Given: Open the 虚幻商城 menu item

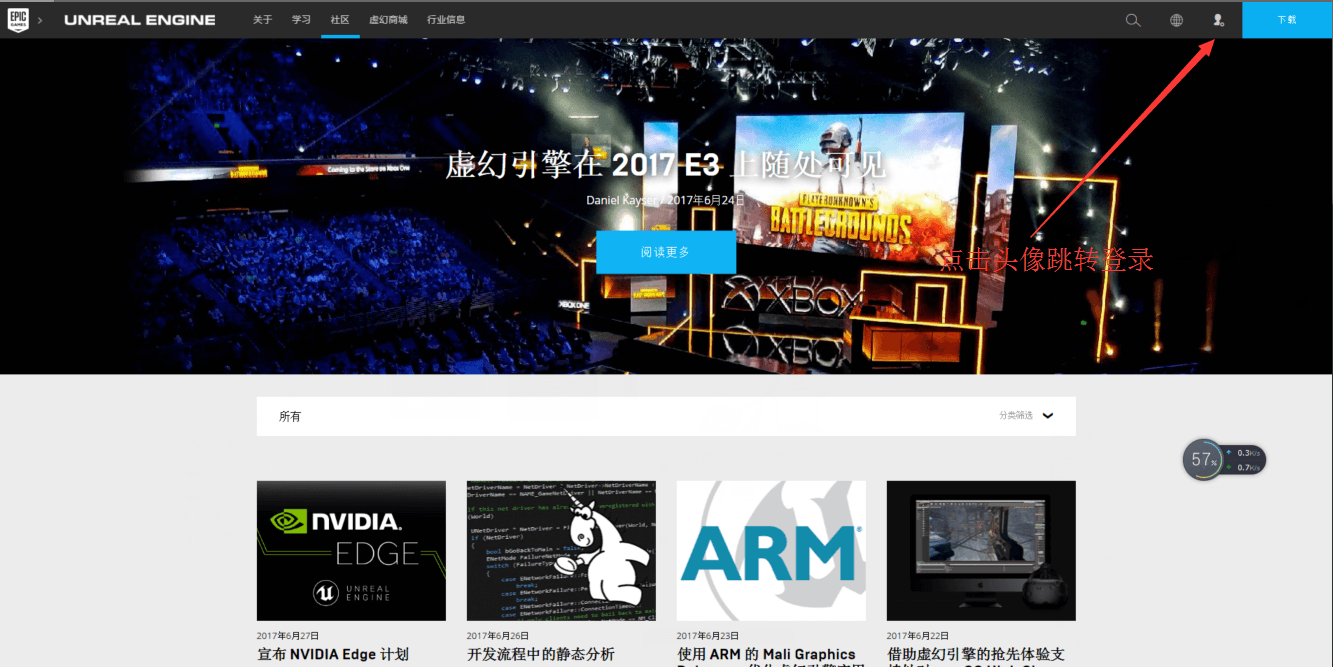Looking at the screenshot, I should pos(388,20).
